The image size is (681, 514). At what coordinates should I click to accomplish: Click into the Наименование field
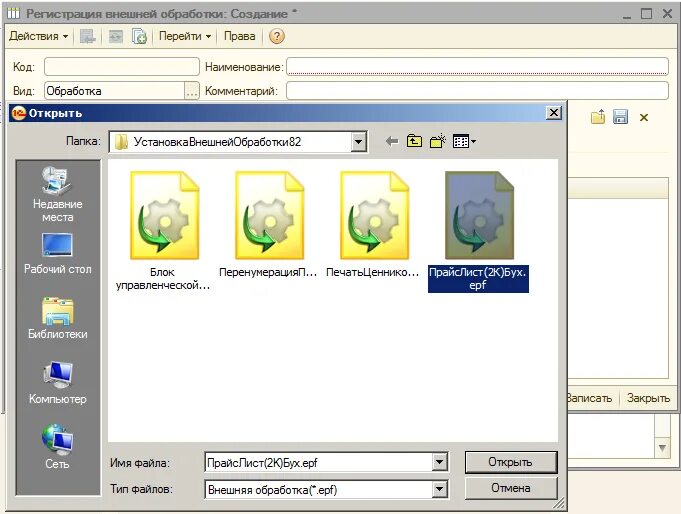click(477, 67)
